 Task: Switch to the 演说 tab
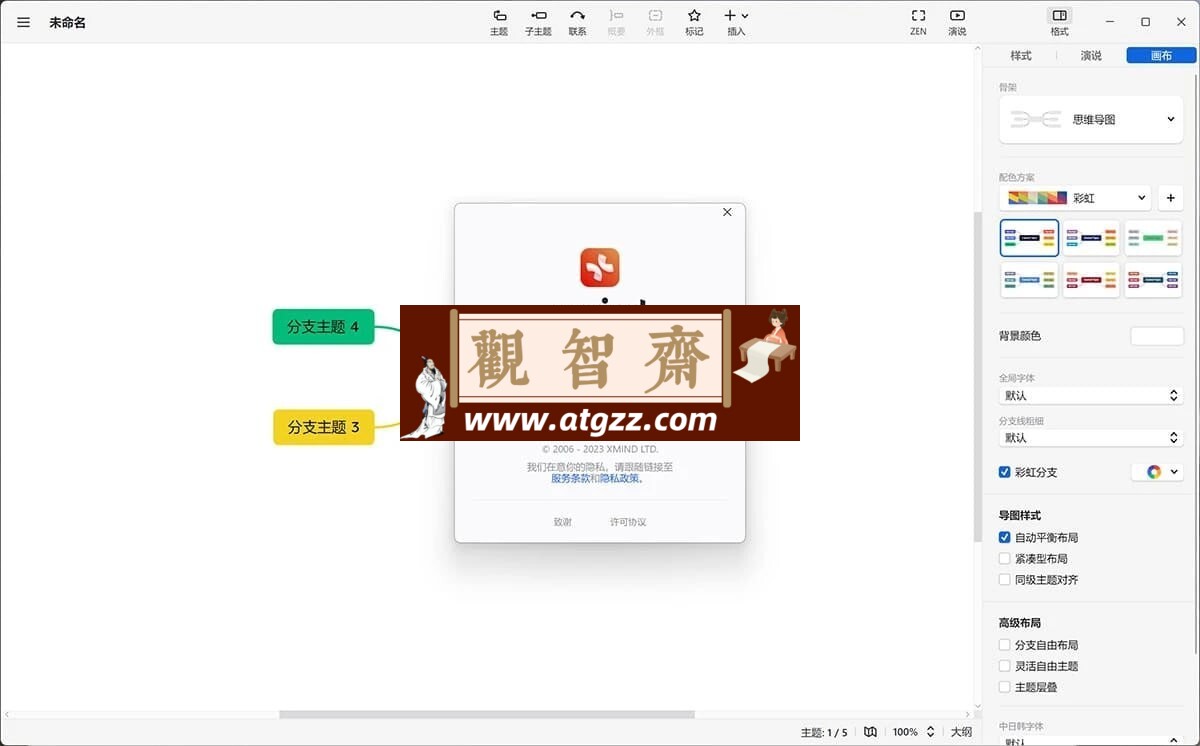1091,56
